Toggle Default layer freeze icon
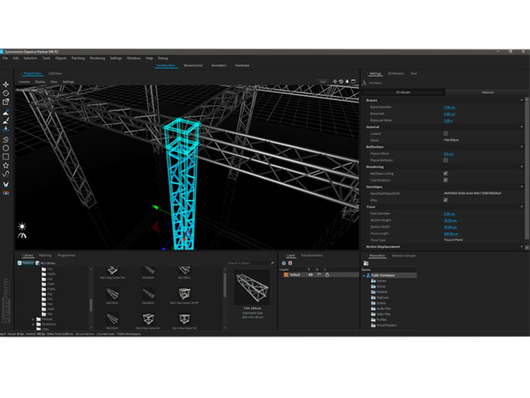 pyautogui.click(x=318, y=275)
